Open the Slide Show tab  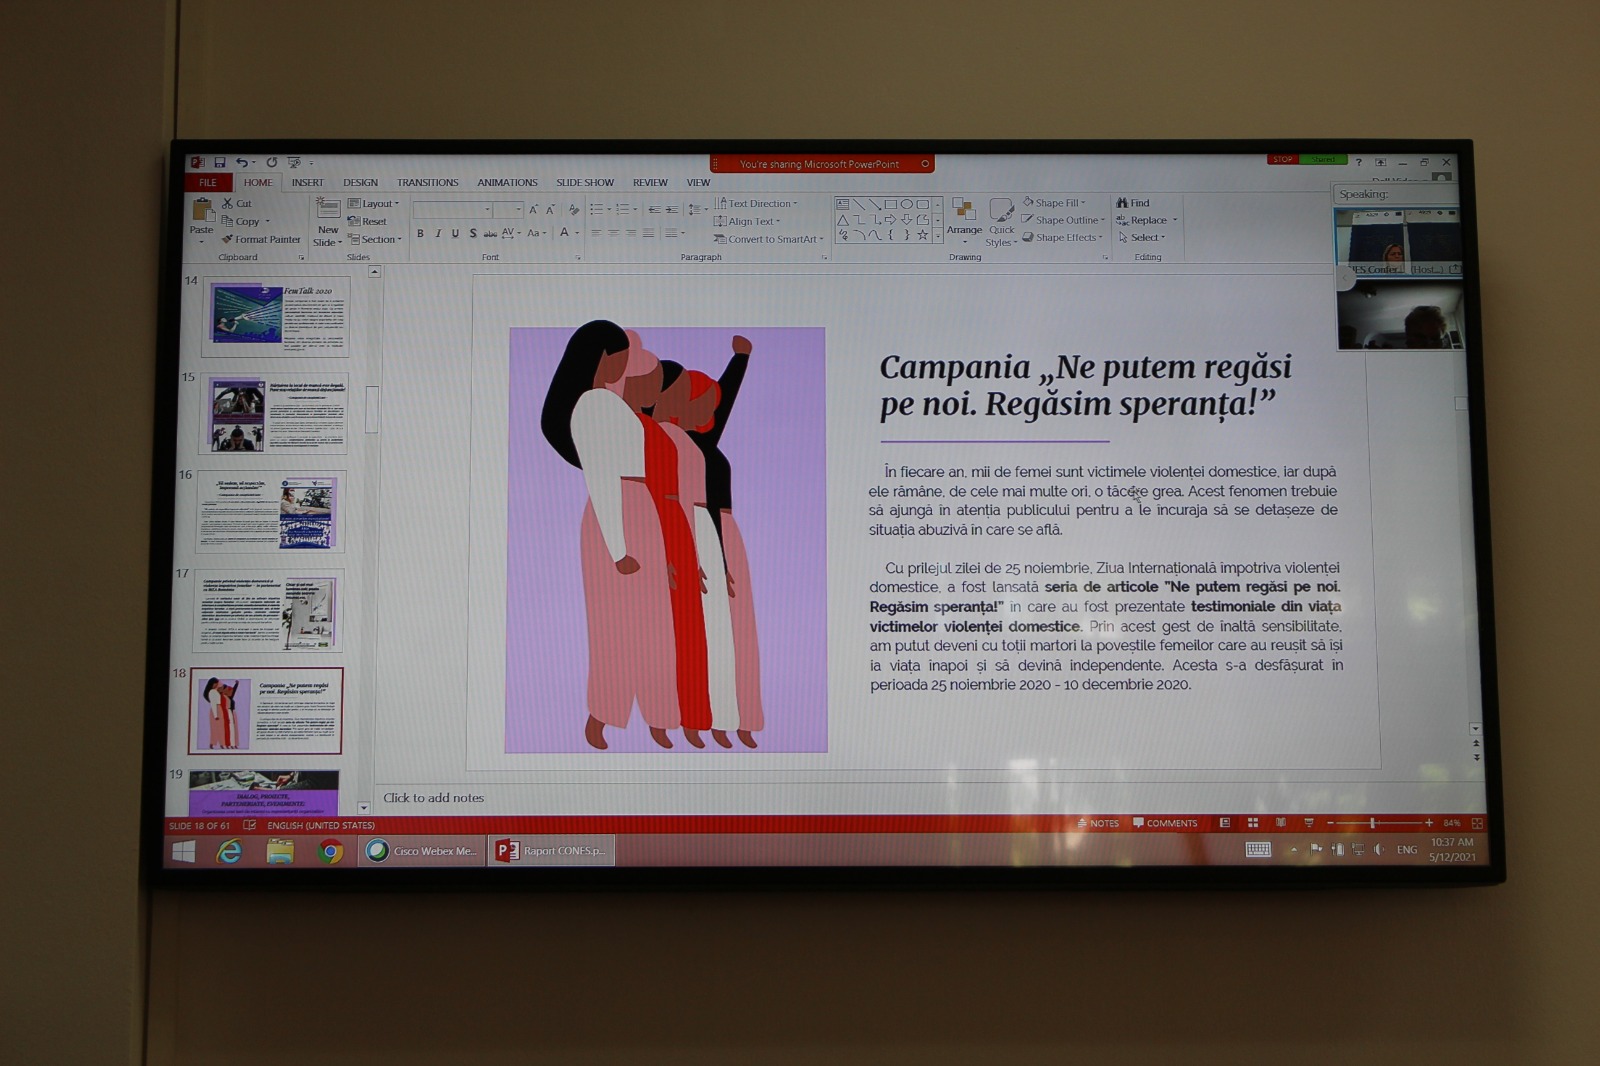point(585,183)
